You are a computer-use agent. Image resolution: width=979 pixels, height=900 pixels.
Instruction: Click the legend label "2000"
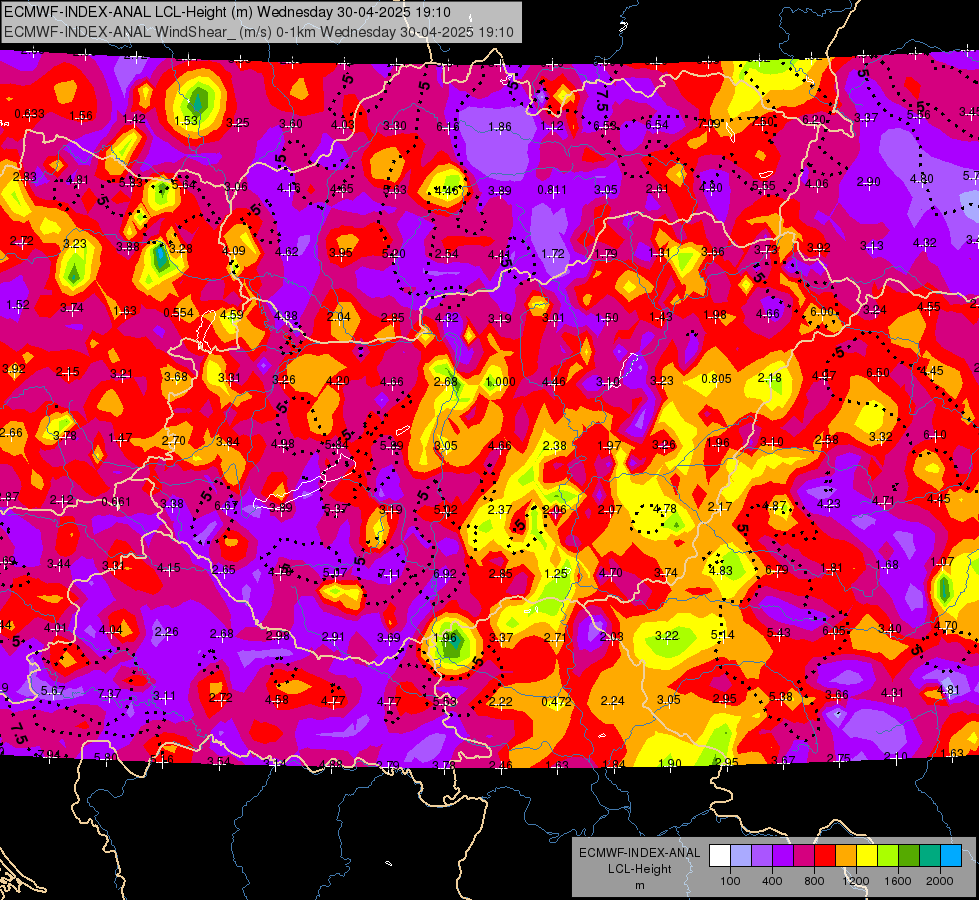(939, 881)
